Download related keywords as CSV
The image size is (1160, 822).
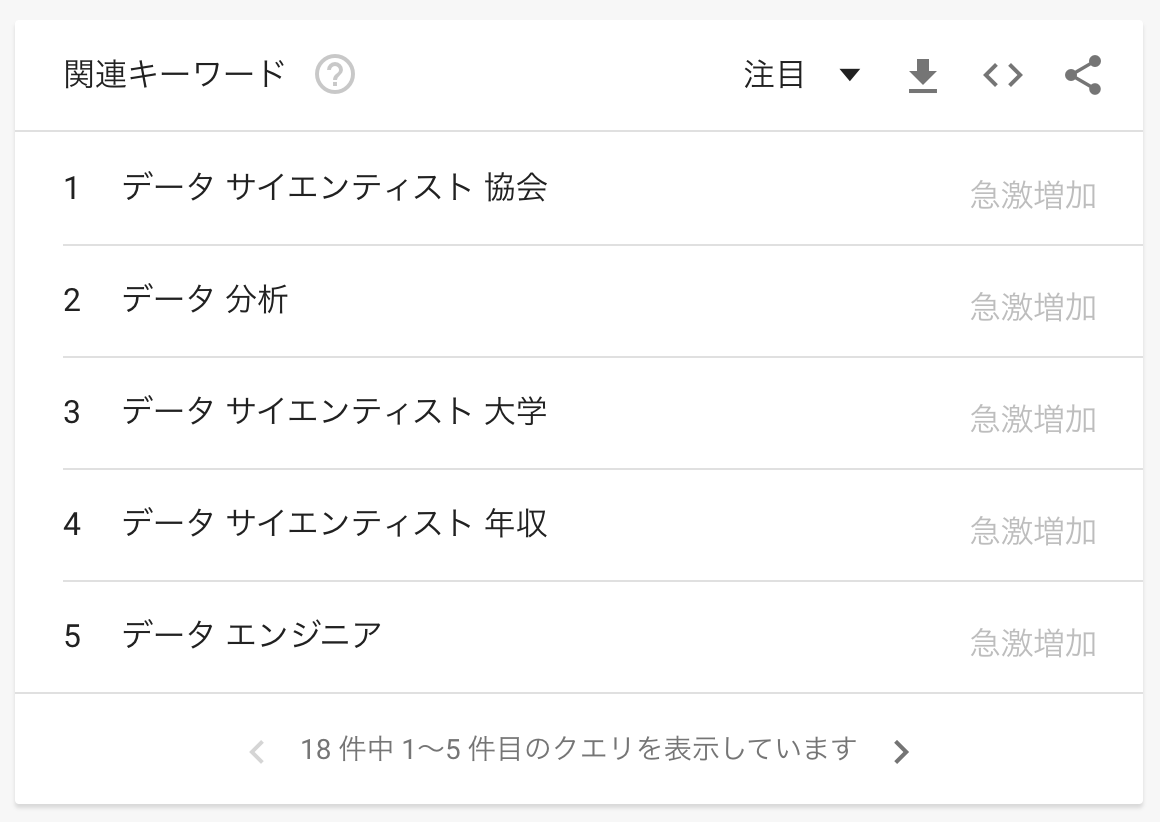coord(922,76)
